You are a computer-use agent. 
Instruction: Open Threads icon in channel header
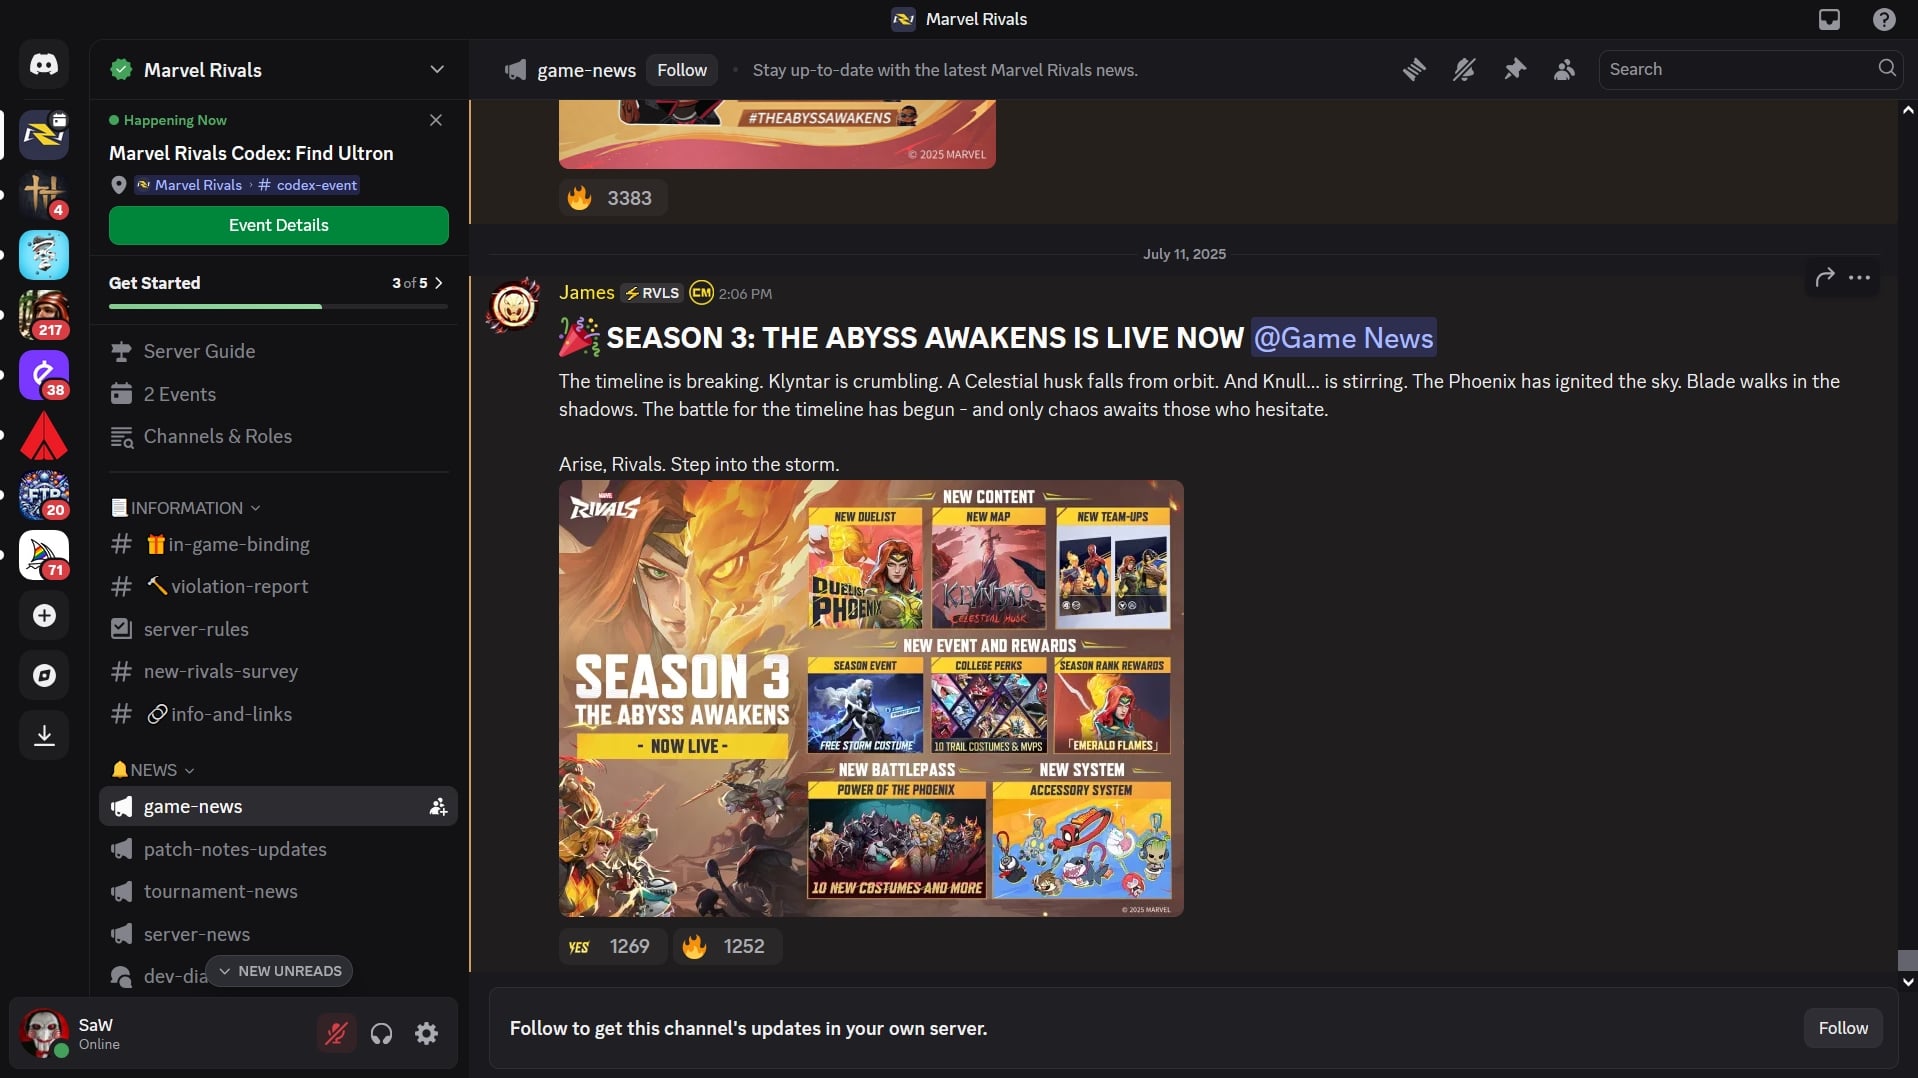point(1414,69)
